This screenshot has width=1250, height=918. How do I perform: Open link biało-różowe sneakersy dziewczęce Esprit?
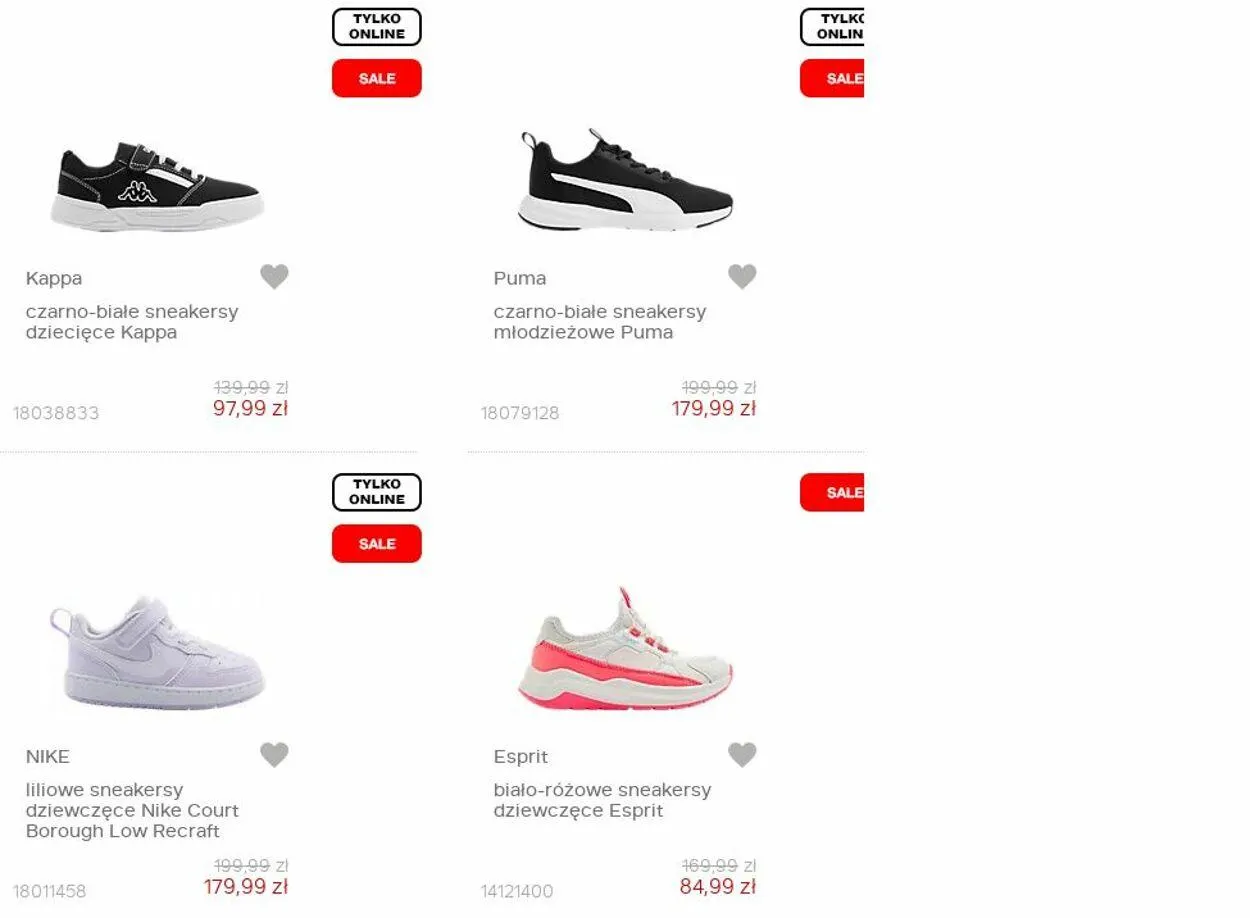tap(602, 800)
